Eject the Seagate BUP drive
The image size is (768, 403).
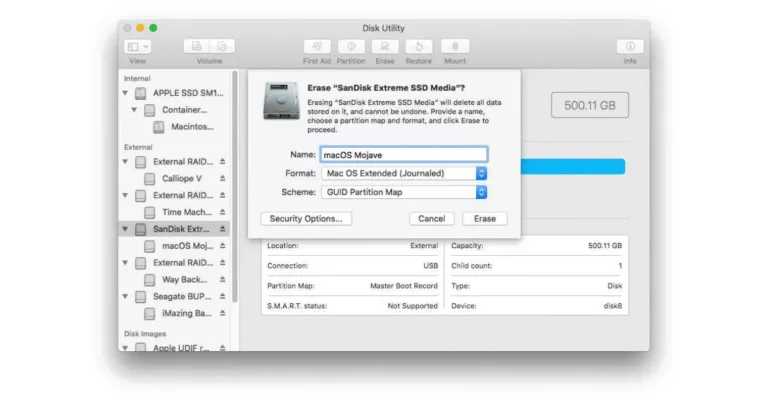223,297
